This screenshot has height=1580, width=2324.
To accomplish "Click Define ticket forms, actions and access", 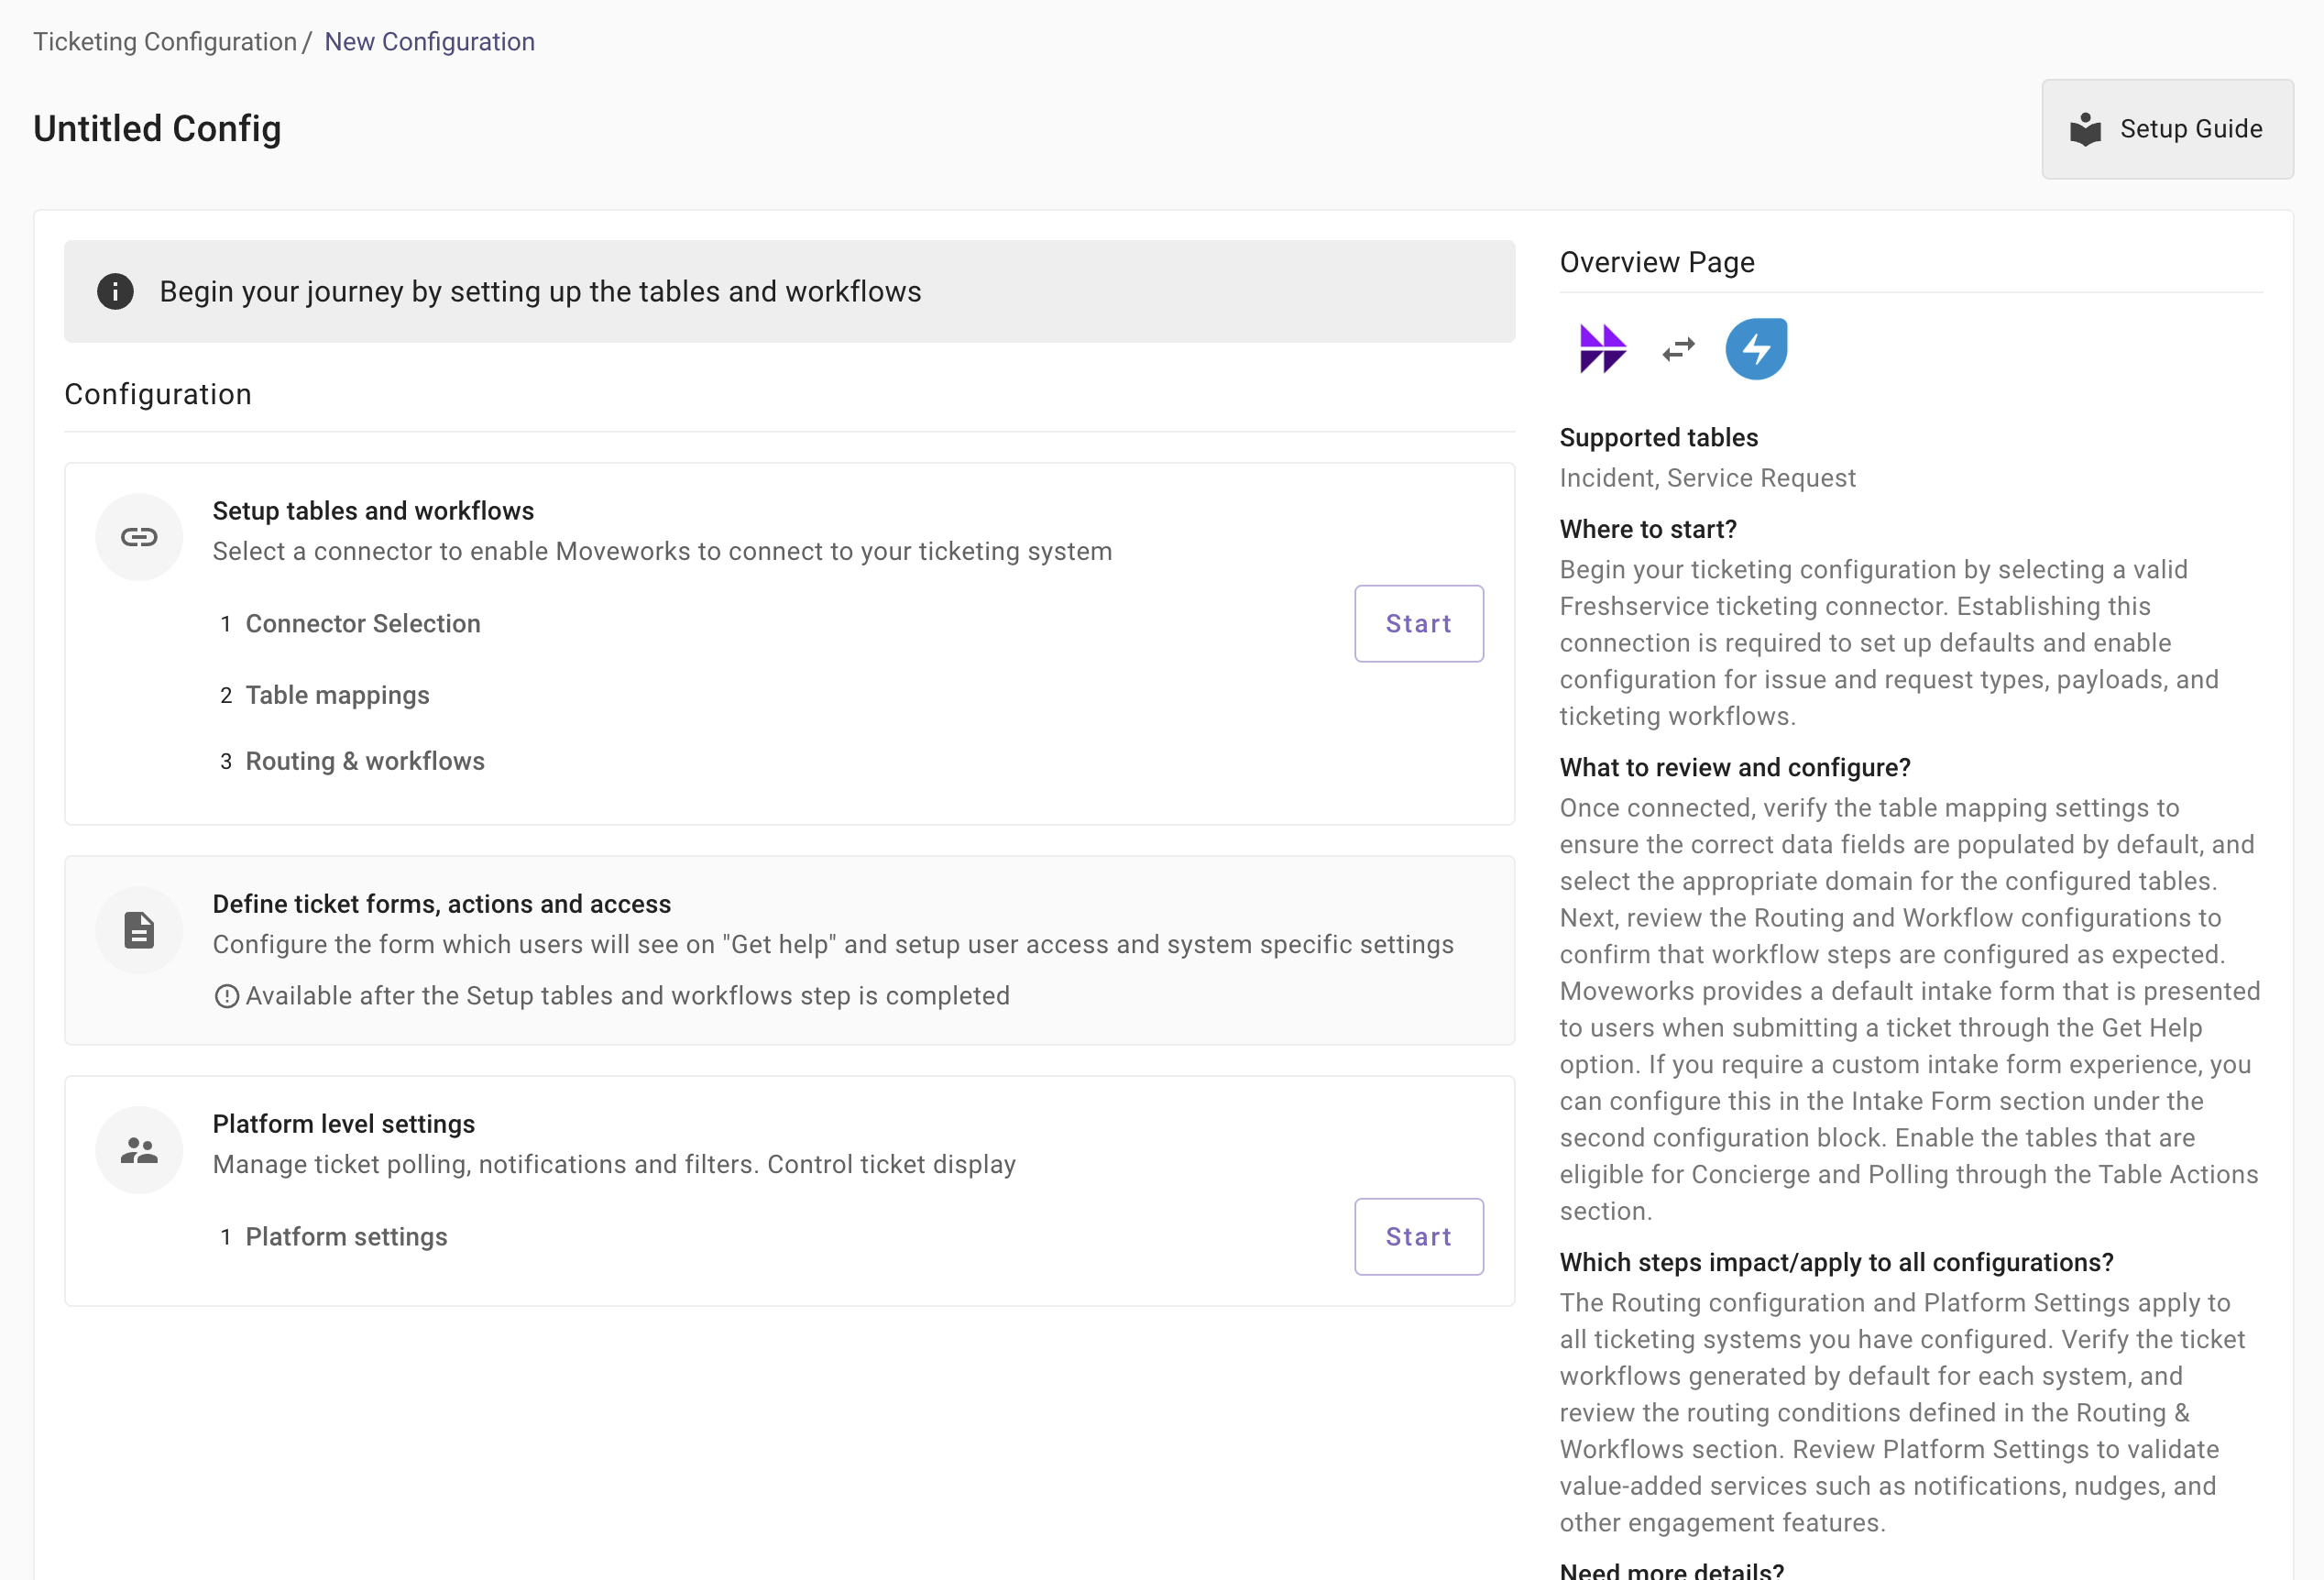I will tap(441, 904).
